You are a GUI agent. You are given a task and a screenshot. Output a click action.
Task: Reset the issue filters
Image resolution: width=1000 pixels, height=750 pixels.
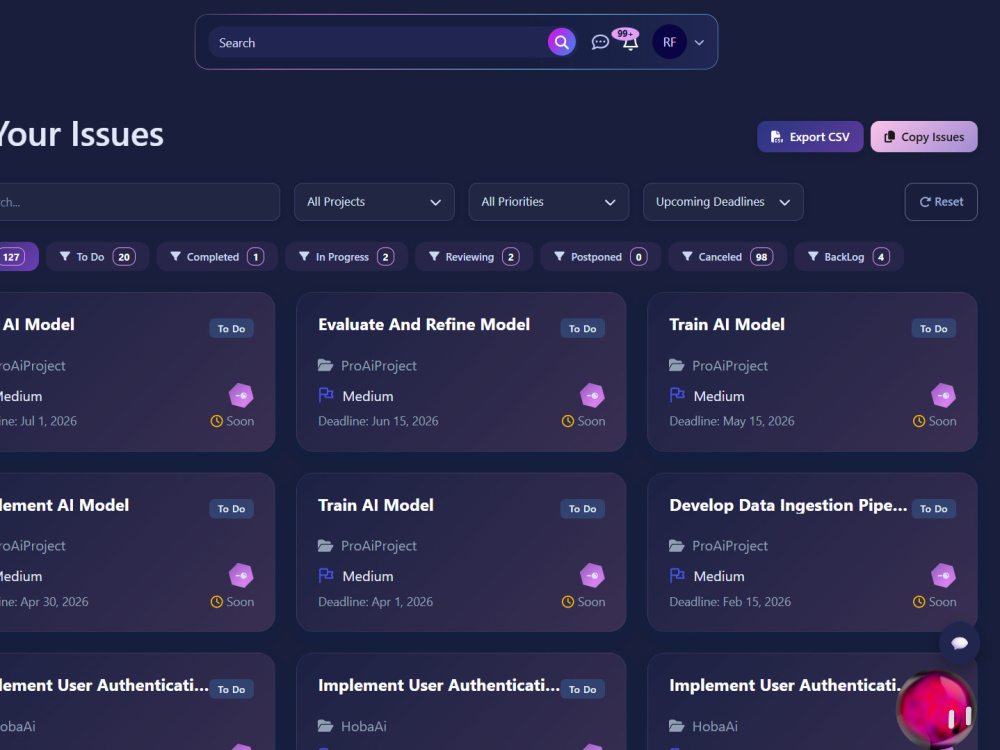coord(941,202)
